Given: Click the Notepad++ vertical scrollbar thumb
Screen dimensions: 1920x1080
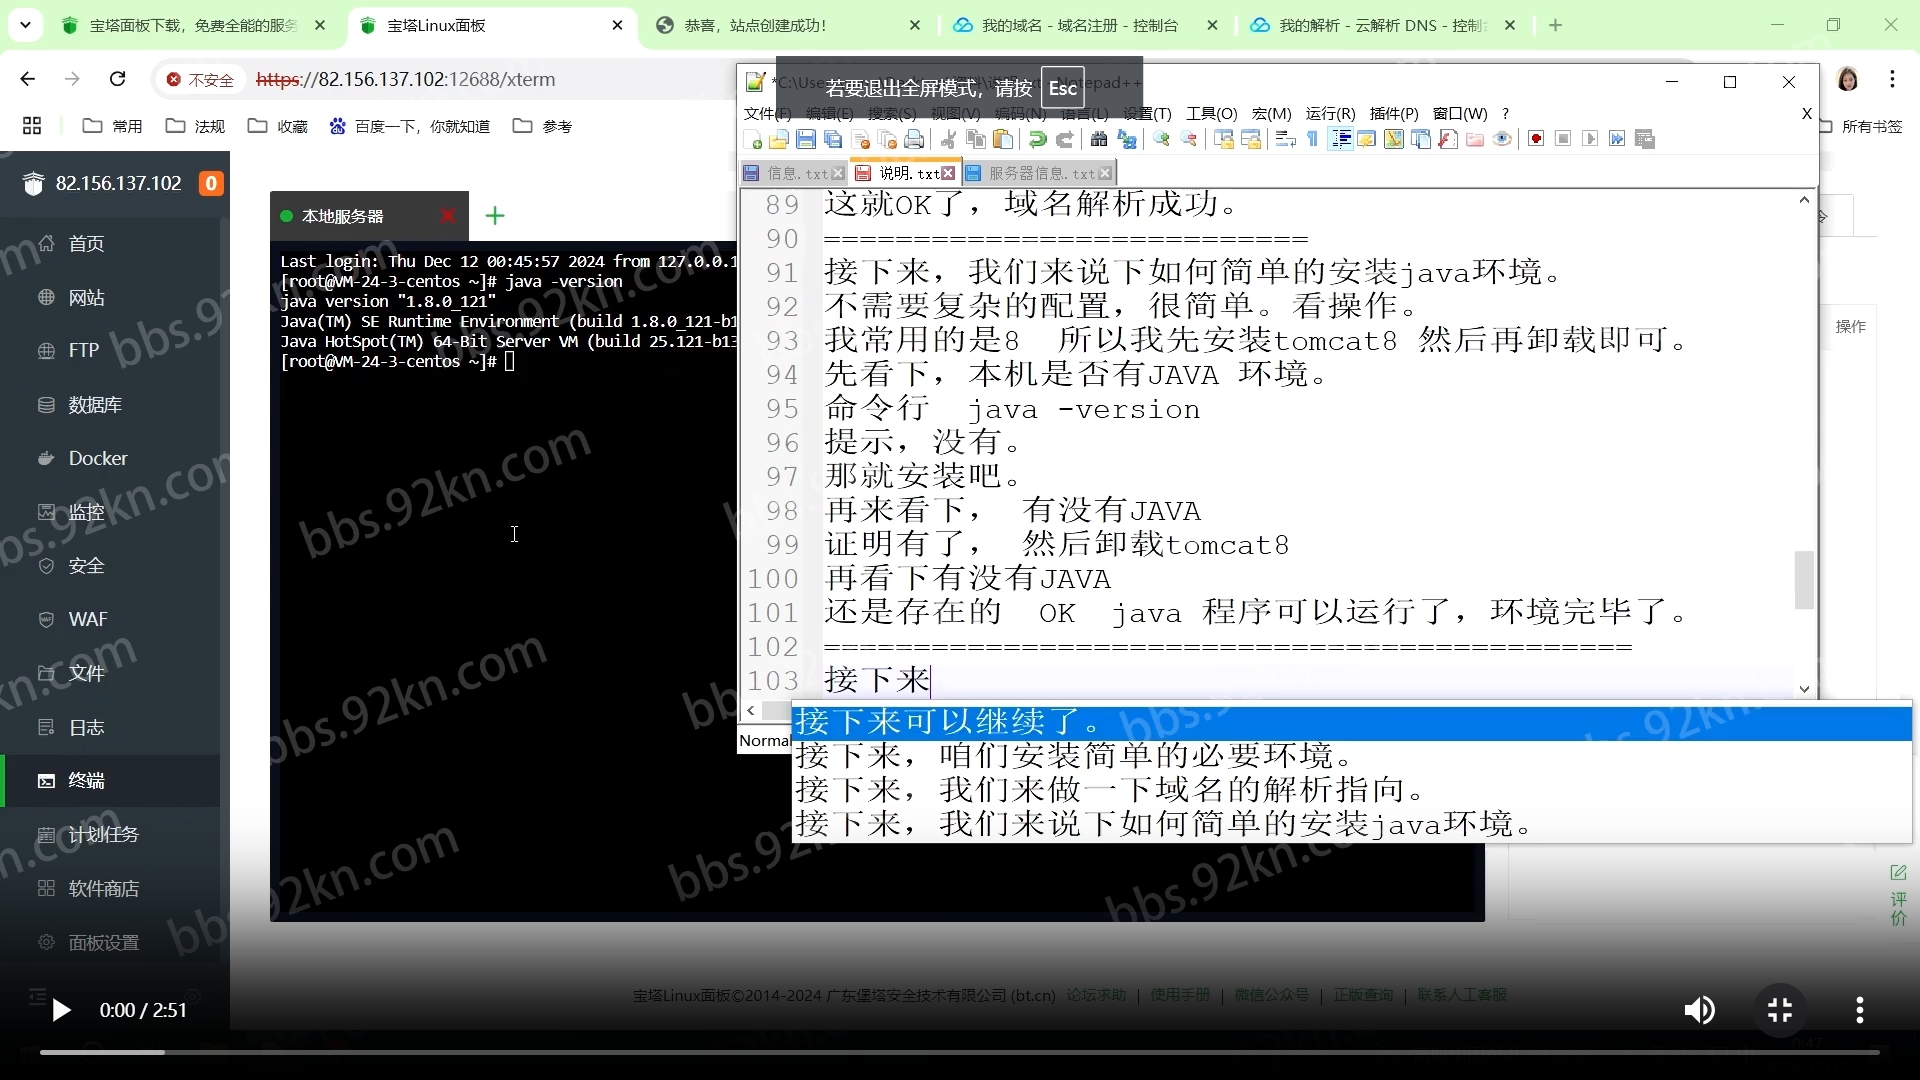Looking at the screenshot, I should point(1804,580).
